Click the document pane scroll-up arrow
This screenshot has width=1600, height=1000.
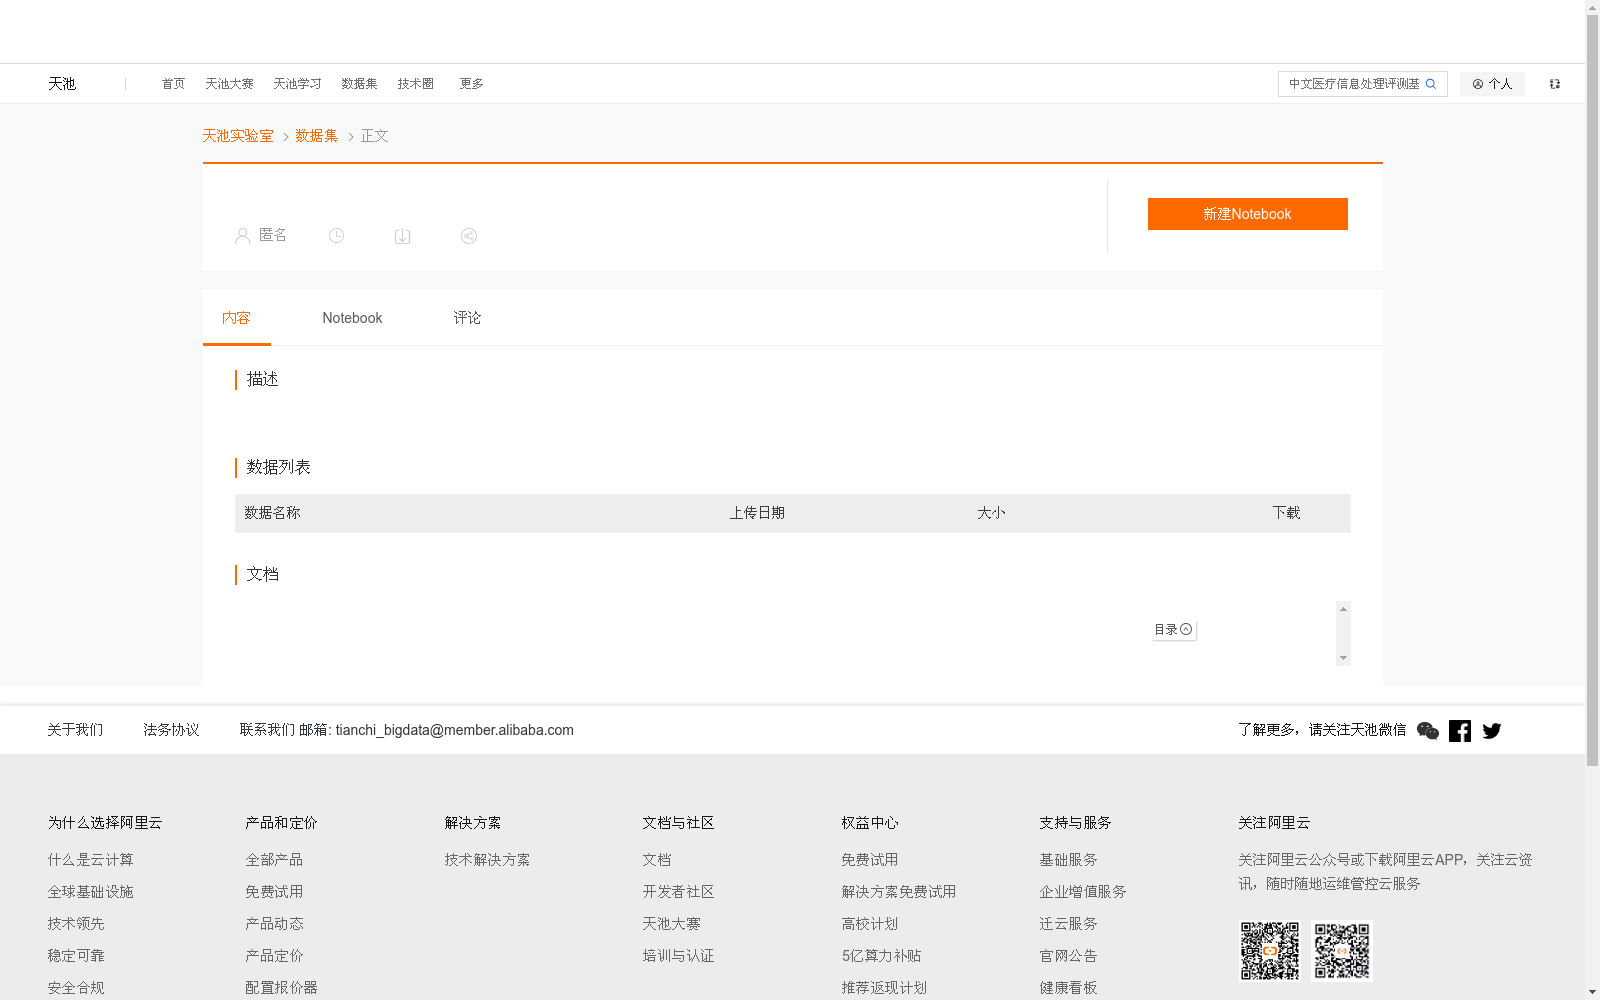[x=1344, y=608]
